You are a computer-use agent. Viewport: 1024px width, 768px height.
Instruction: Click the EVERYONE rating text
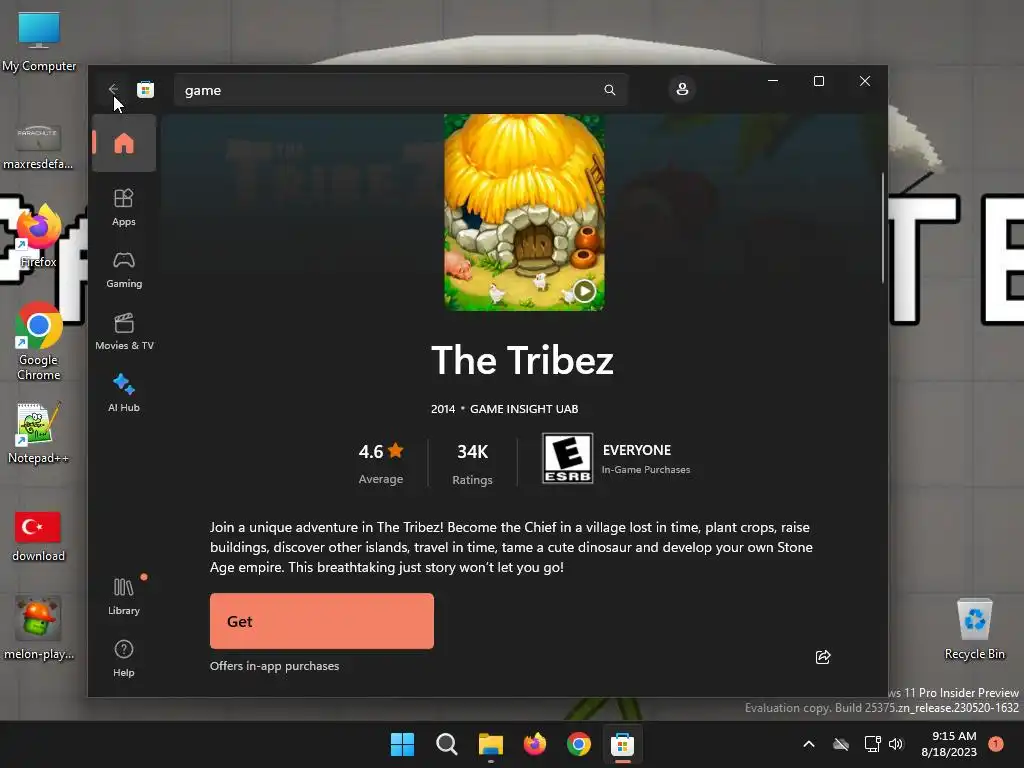click(637, 450)
